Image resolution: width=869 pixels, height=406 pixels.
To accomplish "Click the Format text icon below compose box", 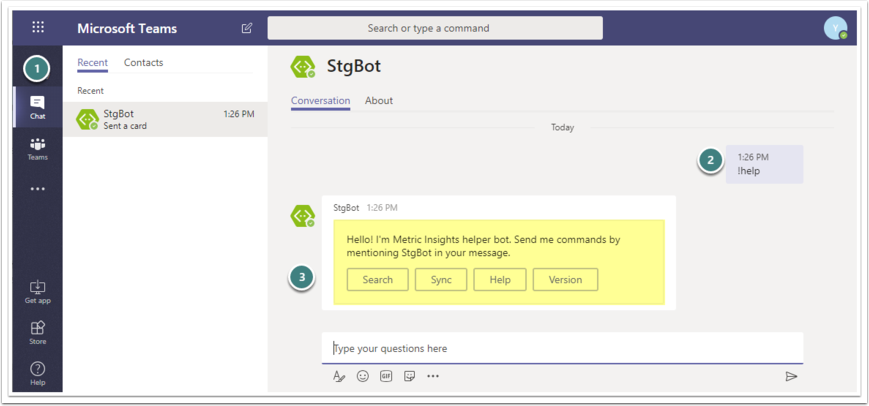I will point(339,377).
